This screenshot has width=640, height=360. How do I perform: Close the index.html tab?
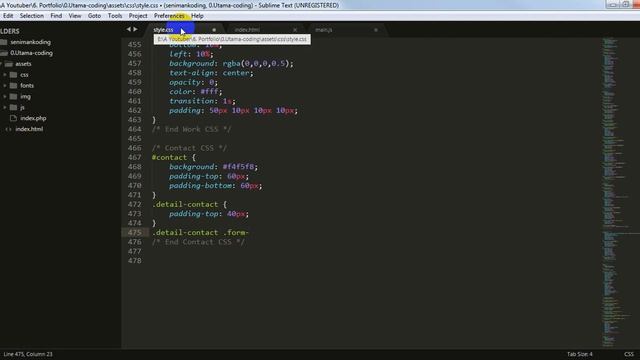tap(295, 30)
